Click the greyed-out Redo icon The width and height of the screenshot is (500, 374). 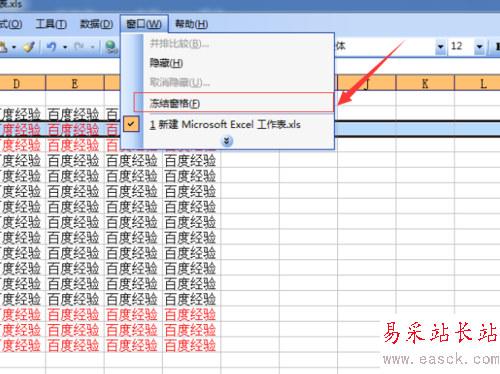tap(79, 47)
